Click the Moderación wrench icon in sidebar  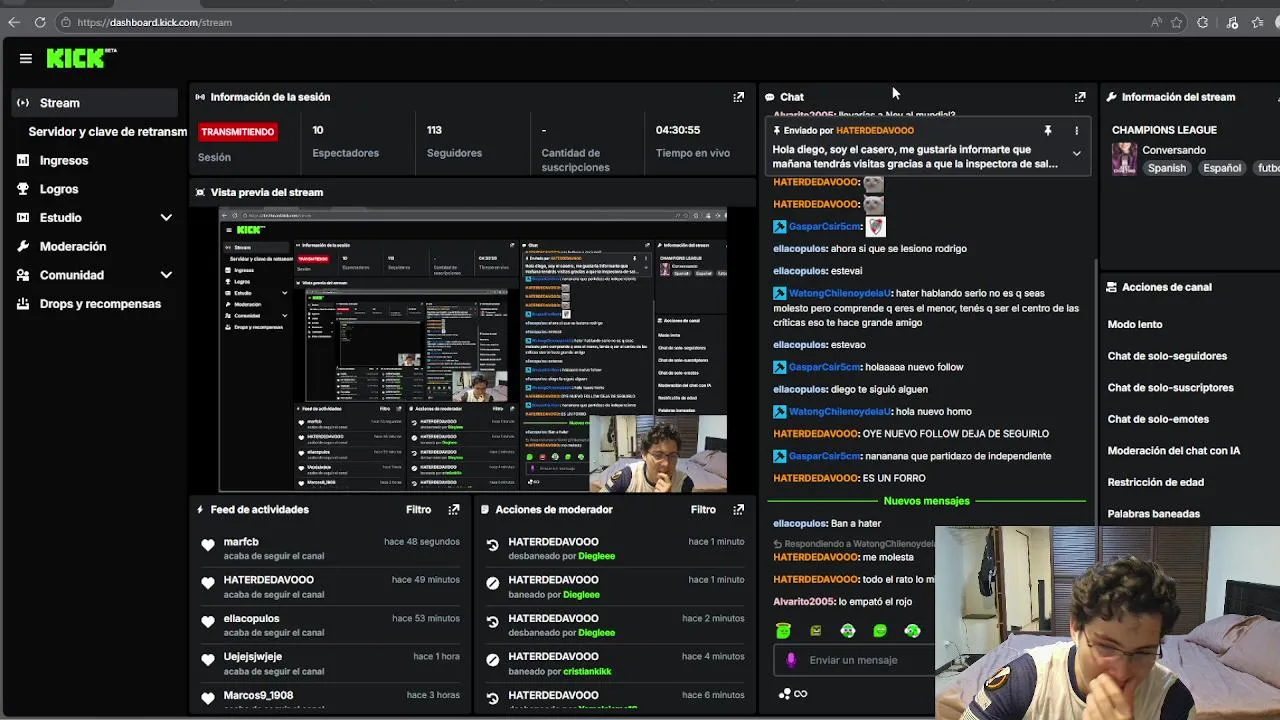(23, 246)
